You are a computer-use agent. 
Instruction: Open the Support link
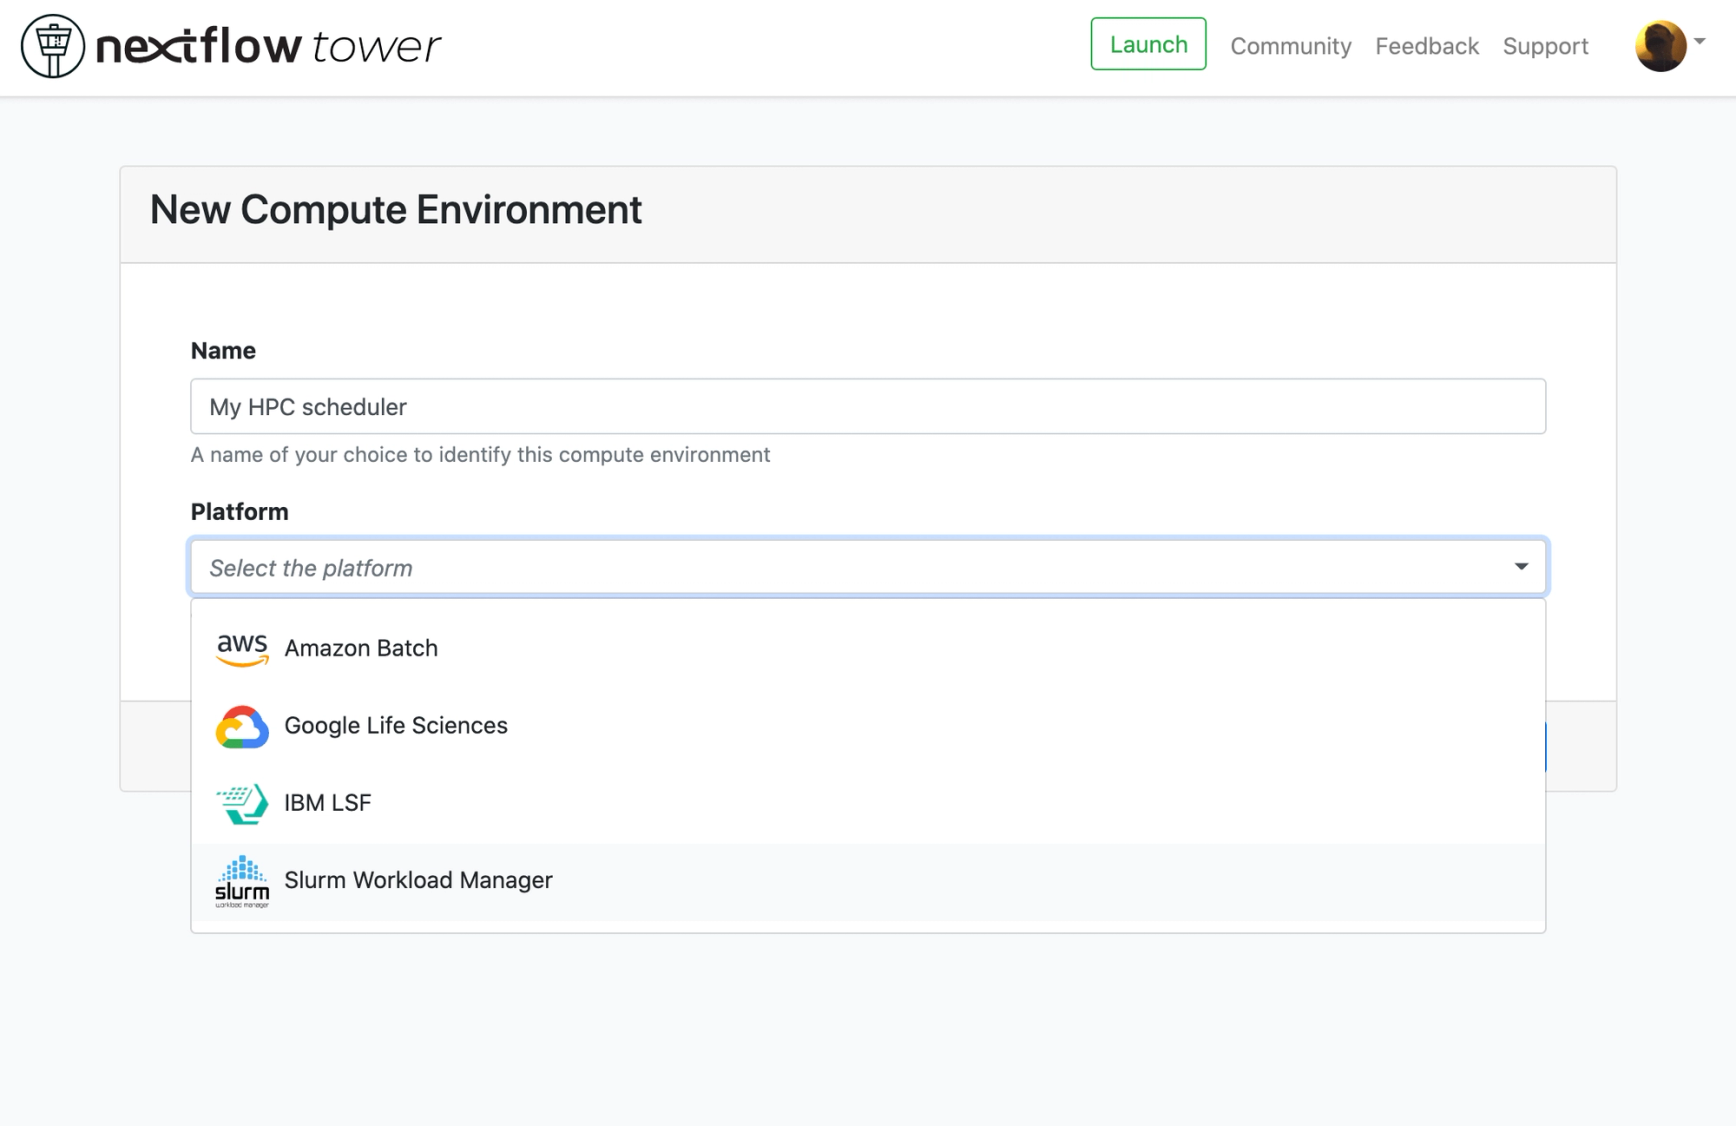point(1545,46)
